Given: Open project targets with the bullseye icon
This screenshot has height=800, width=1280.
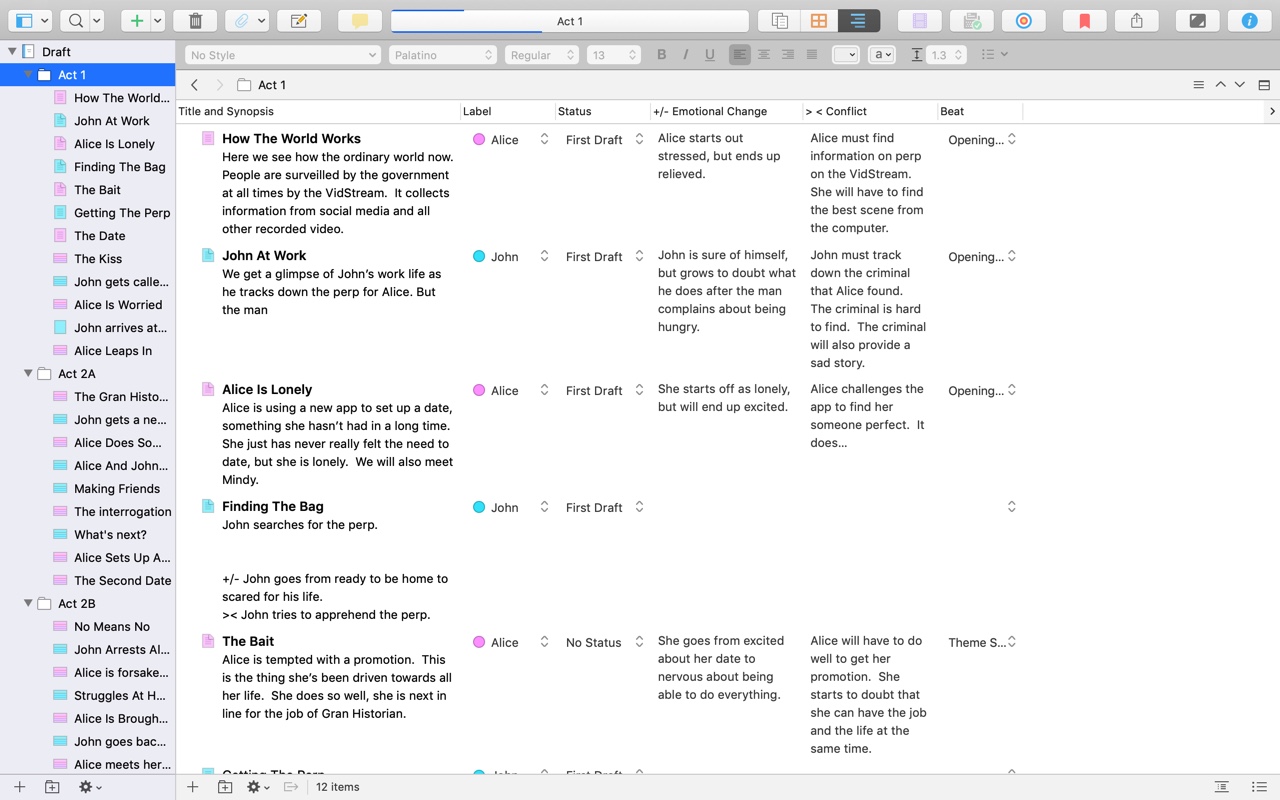Looking at the screenshot, I should (1023, 21).
